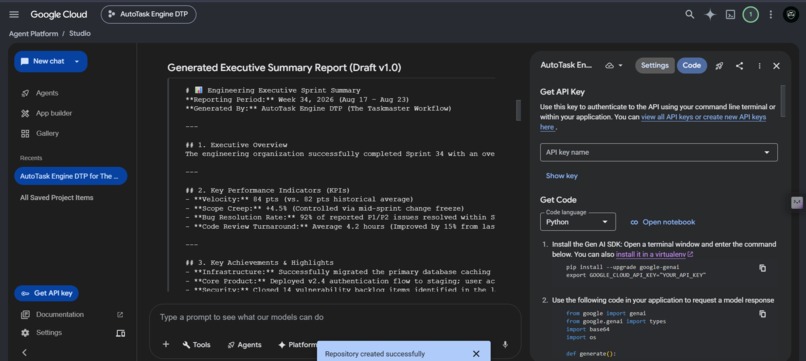Click the '**Scope Creep:** +4.5%' line
Viewport: 806px width, 361px height.
(324, 208)
